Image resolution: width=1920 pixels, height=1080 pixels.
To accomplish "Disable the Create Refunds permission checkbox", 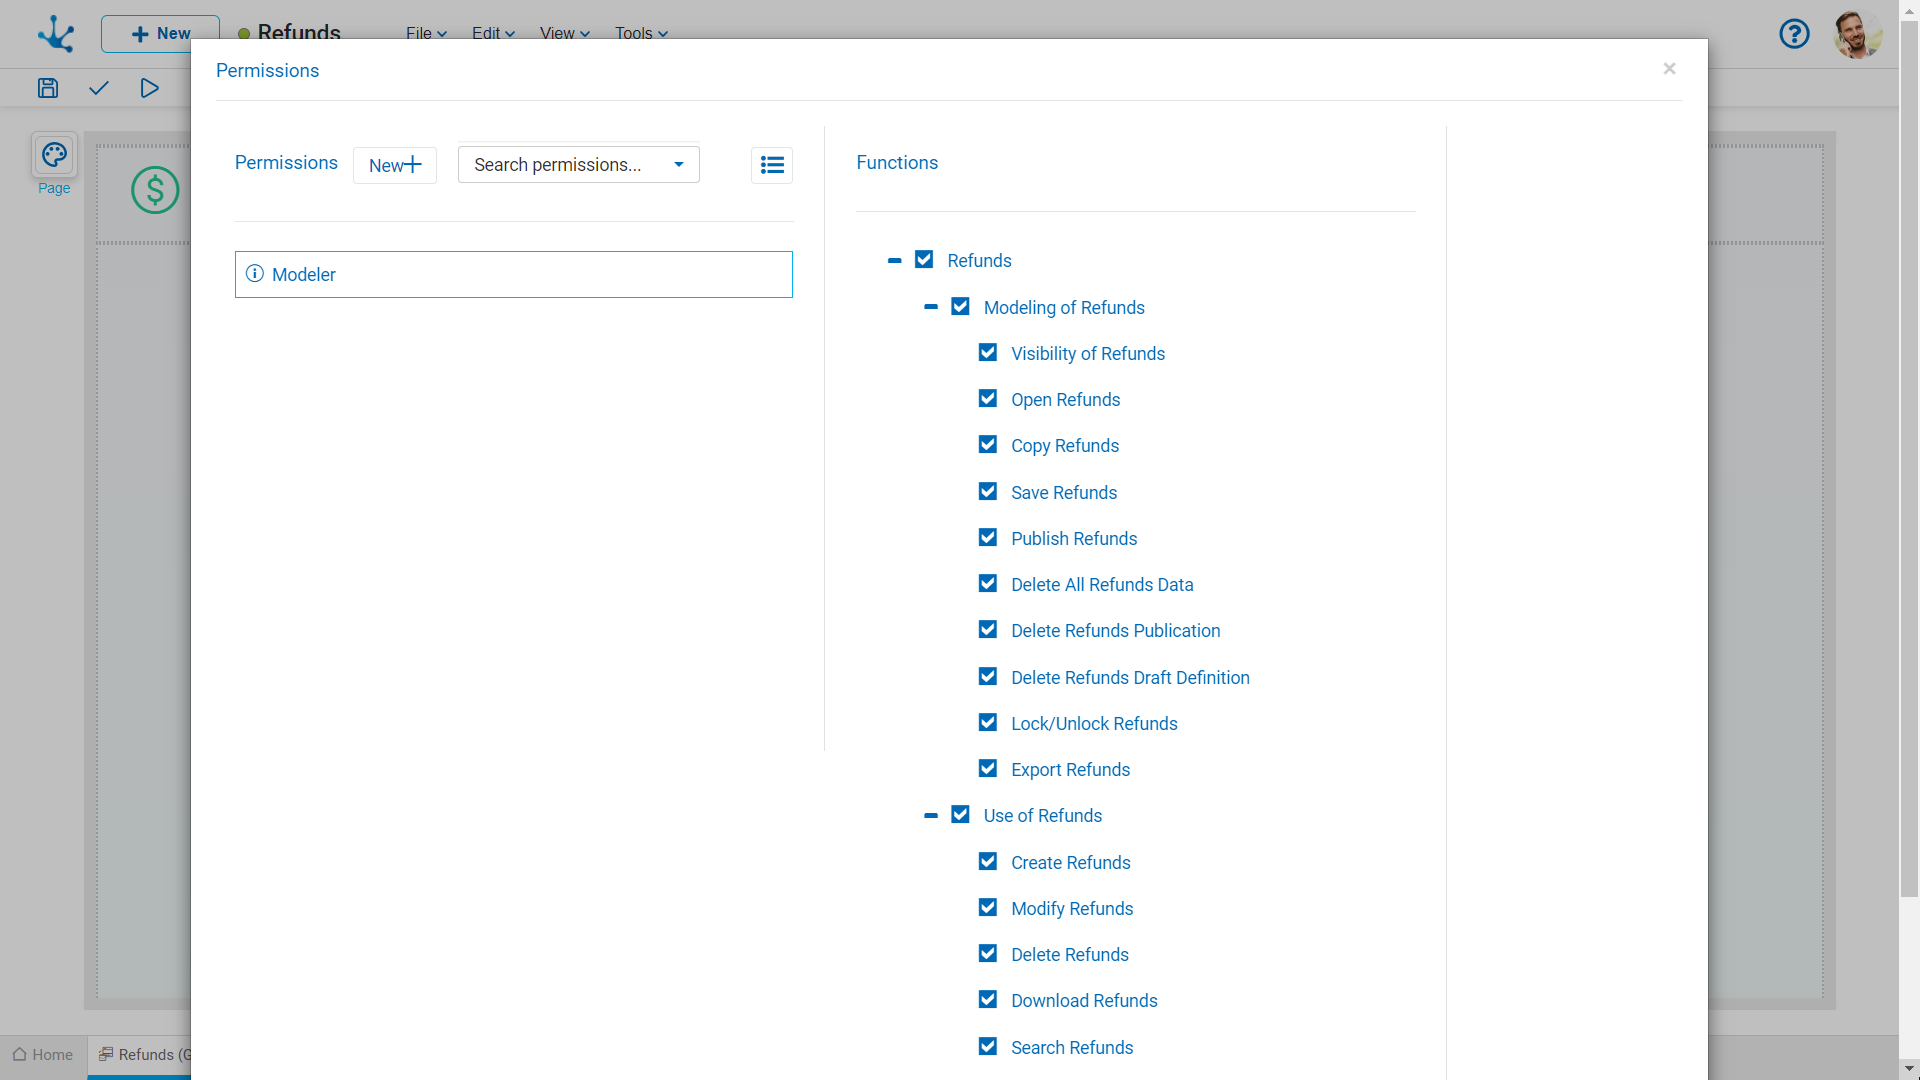I will coord(988,862).
